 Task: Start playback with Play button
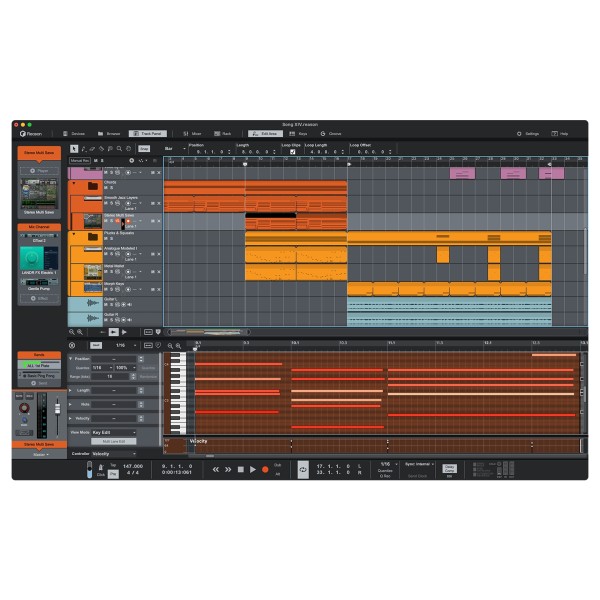[x=253, y=470]
